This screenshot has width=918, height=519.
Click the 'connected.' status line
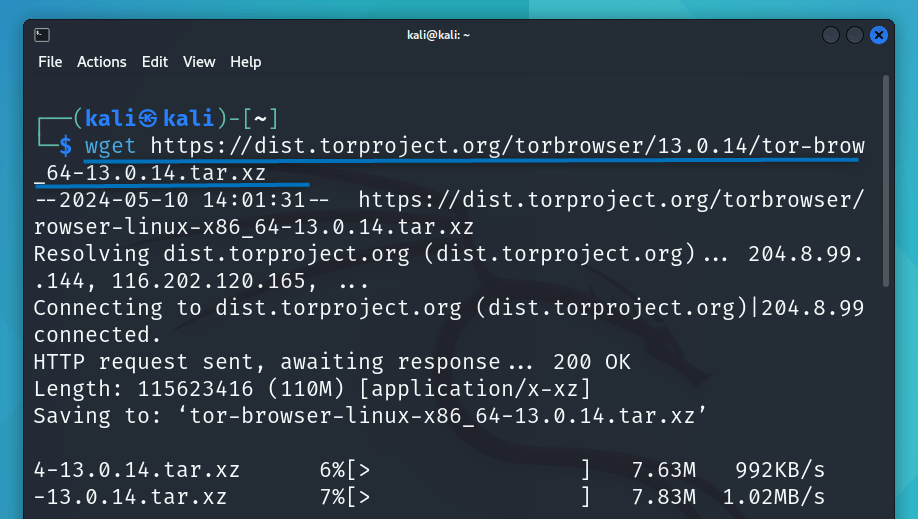[97, 335]
